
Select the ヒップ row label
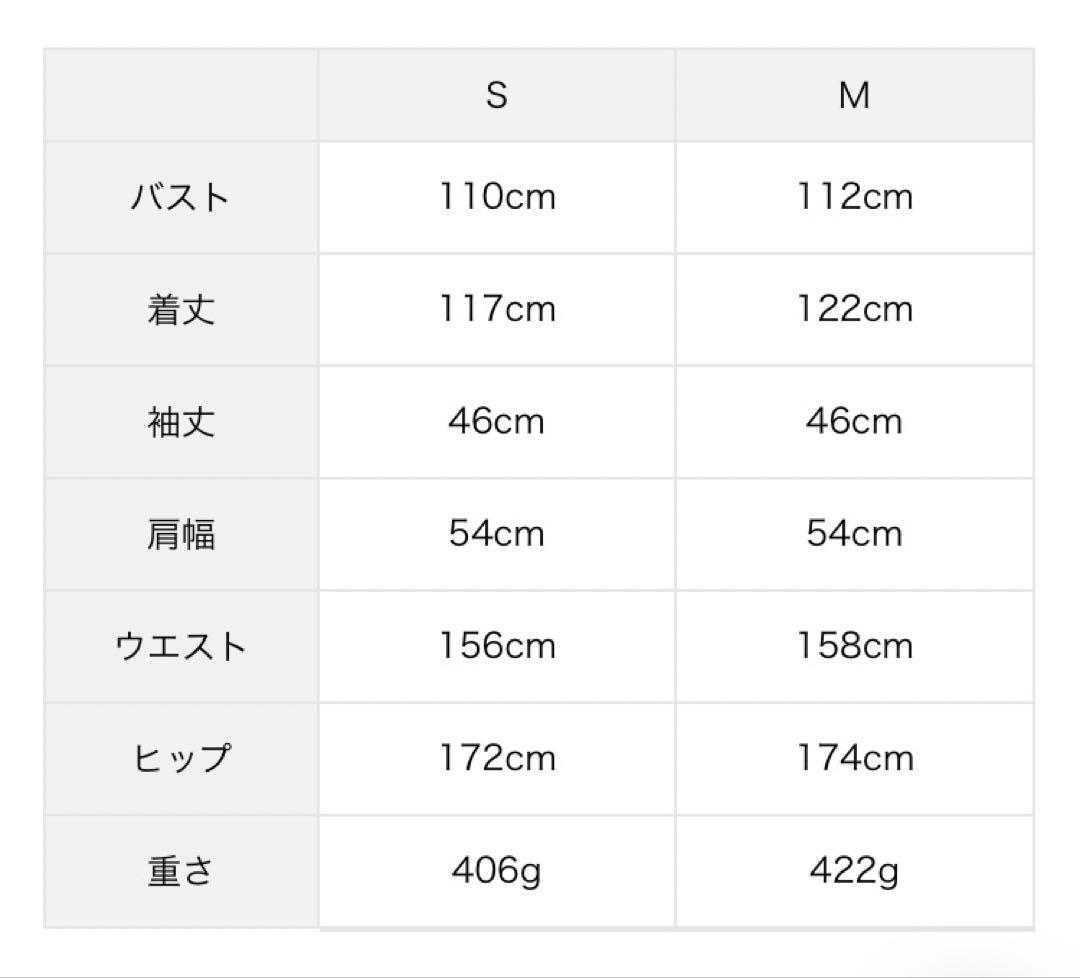(x=181, y=758)
